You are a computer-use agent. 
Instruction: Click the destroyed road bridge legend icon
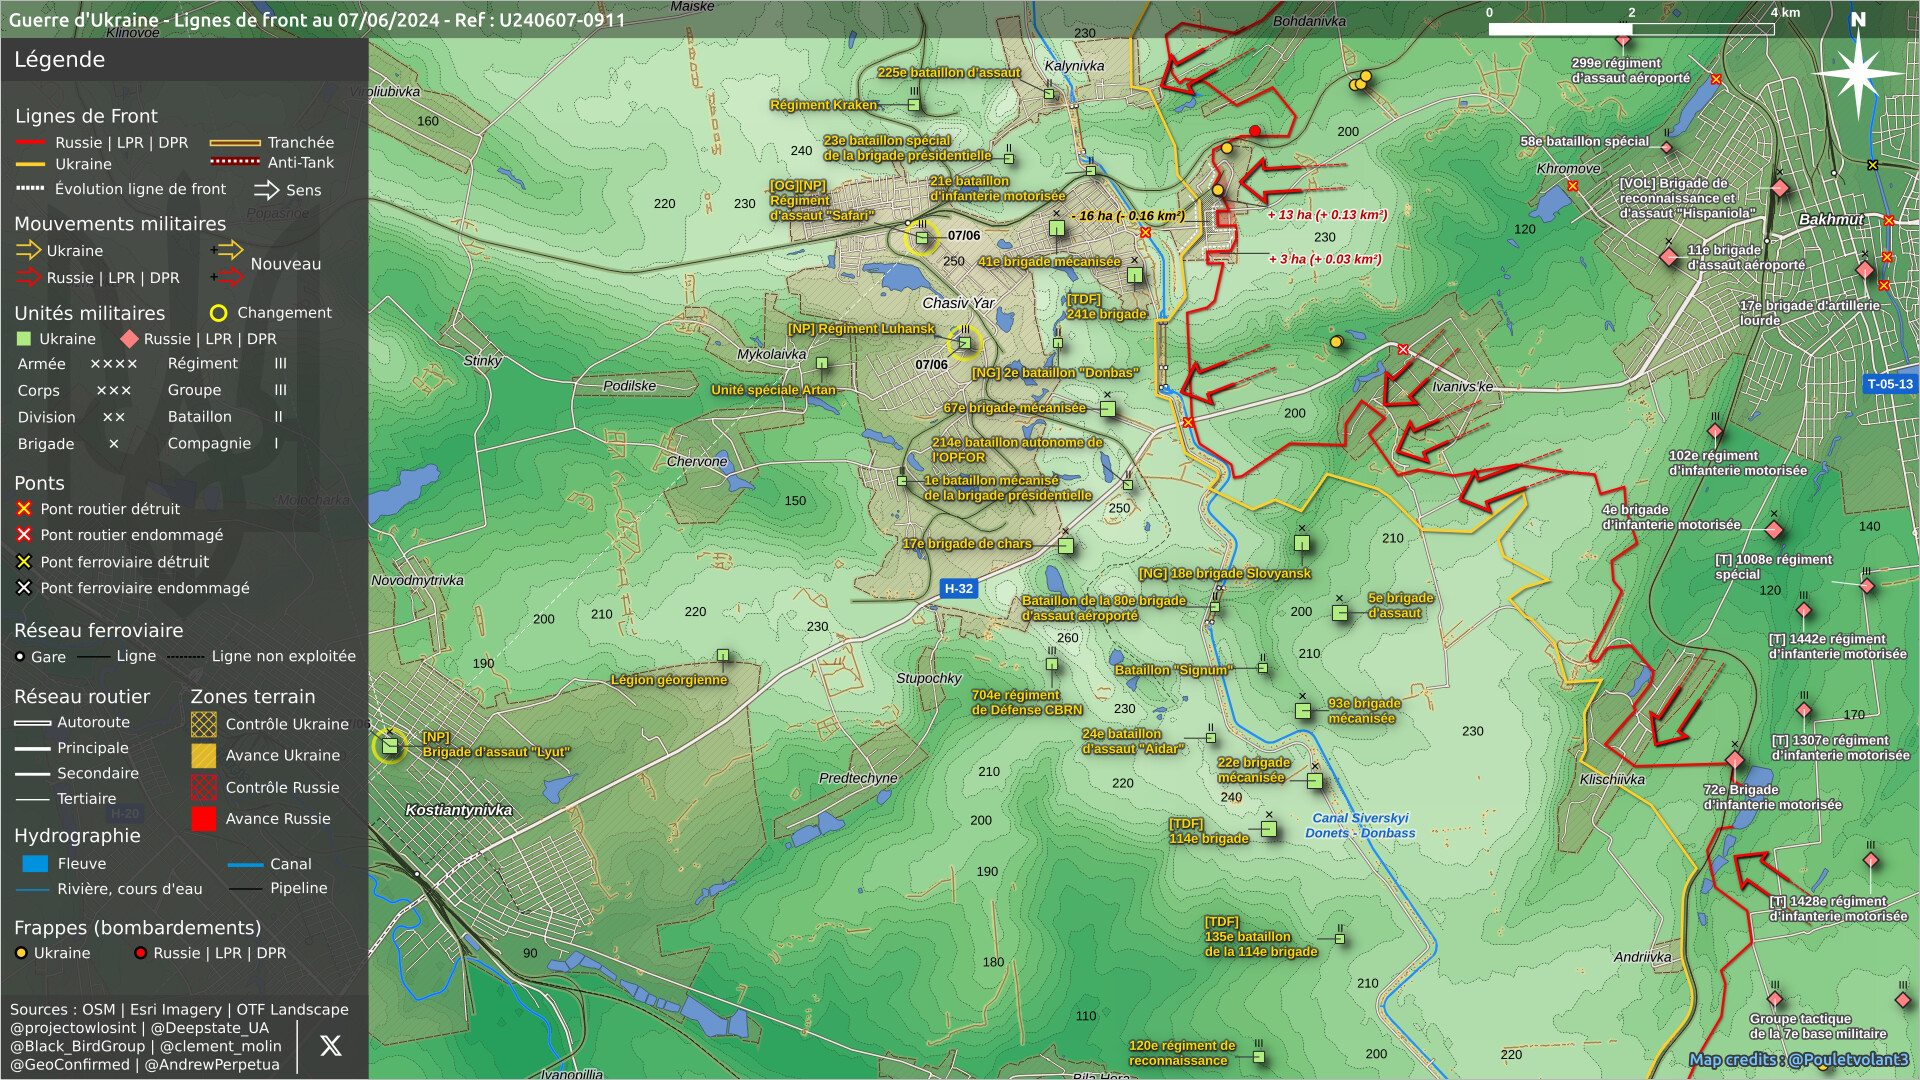pyautogui.click(x=24, y=509)
